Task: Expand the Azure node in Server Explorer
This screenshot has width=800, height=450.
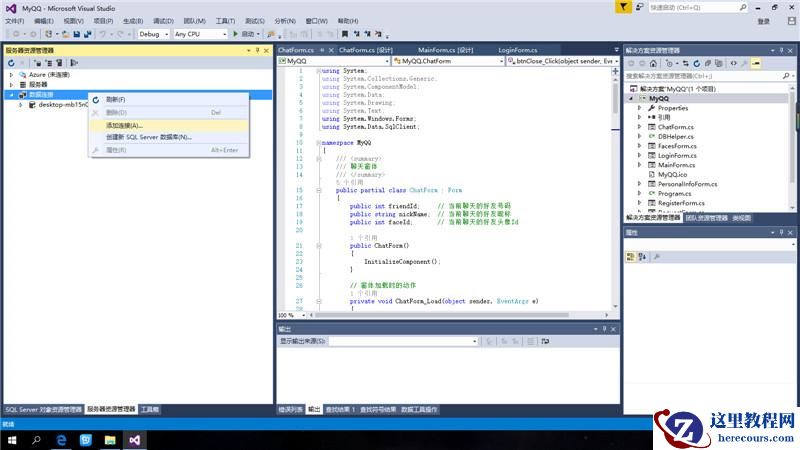Action: [x=11, y=75]
